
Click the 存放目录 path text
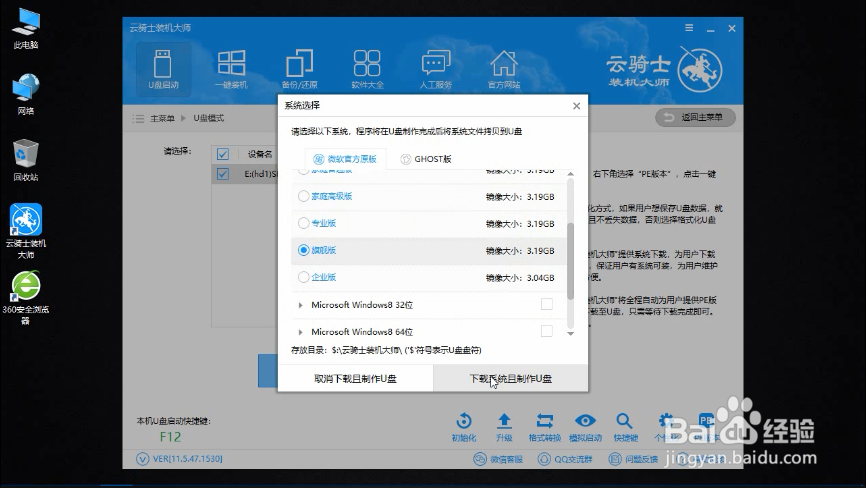point(386,350)
